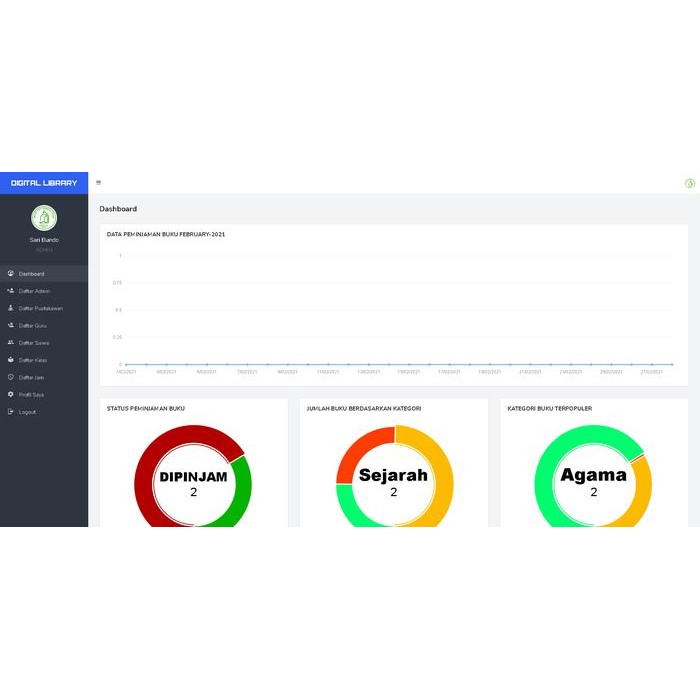Click the Dashboard icon in sidebar
This screenshot has width=700, height=700.
pyautogui.click(x=10, y=273)
